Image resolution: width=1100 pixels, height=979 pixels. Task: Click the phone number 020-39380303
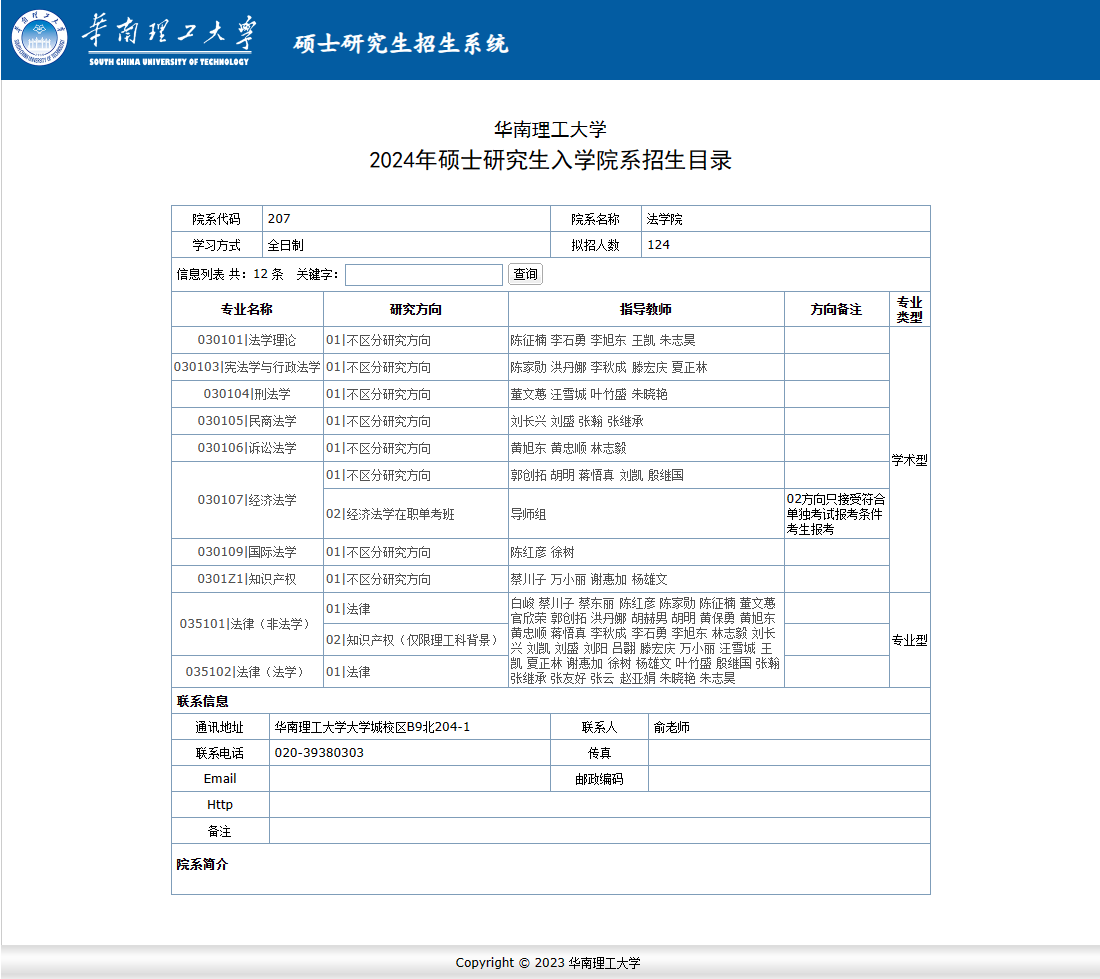coord(319,752)
